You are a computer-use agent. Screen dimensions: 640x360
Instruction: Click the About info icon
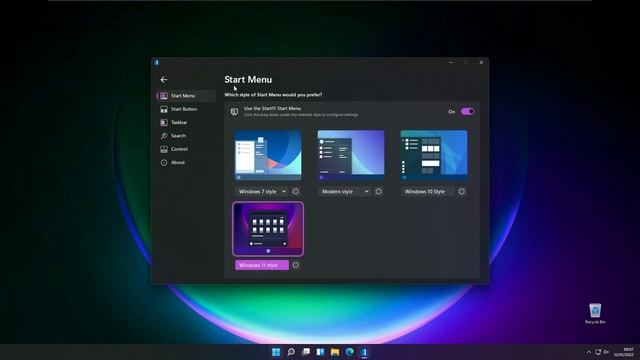tap(164, 162)
